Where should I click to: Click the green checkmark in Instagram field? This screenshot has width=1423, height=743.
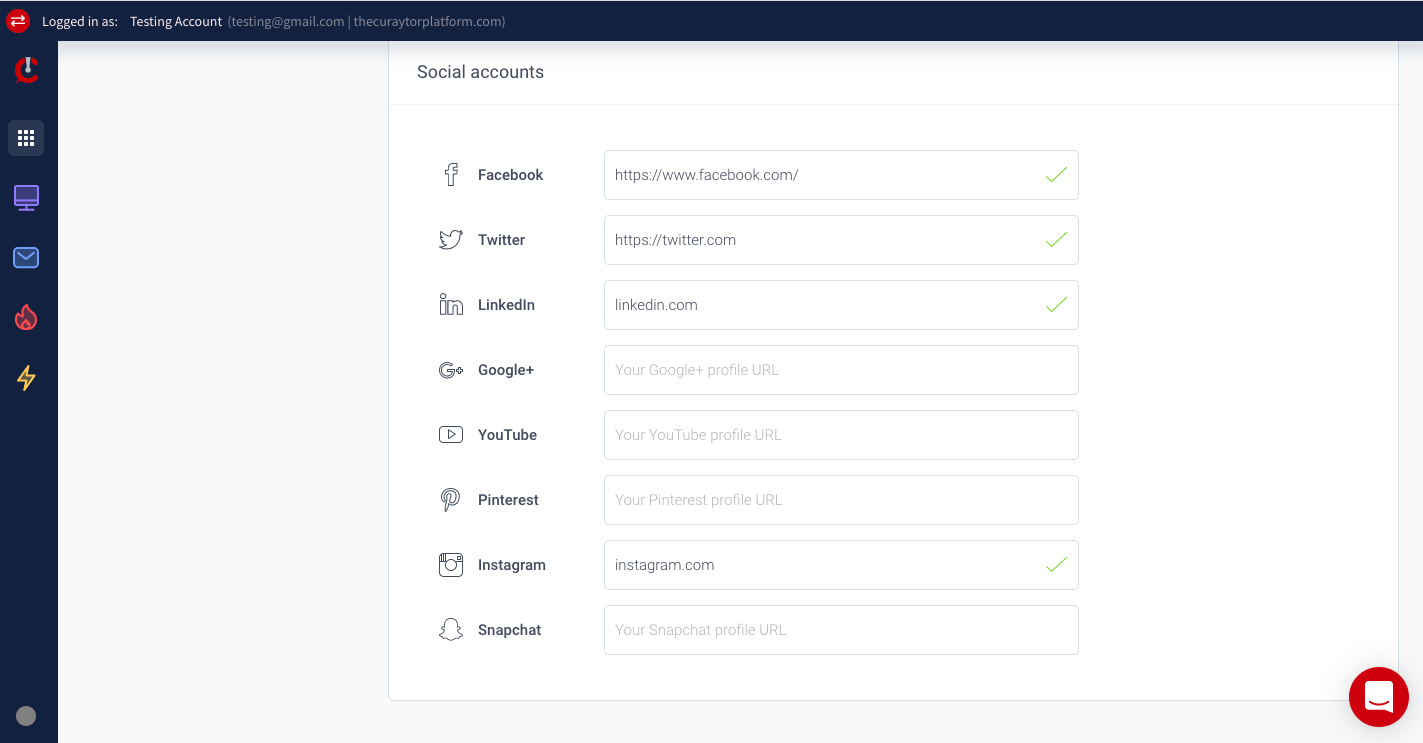tap(1056, 565)
